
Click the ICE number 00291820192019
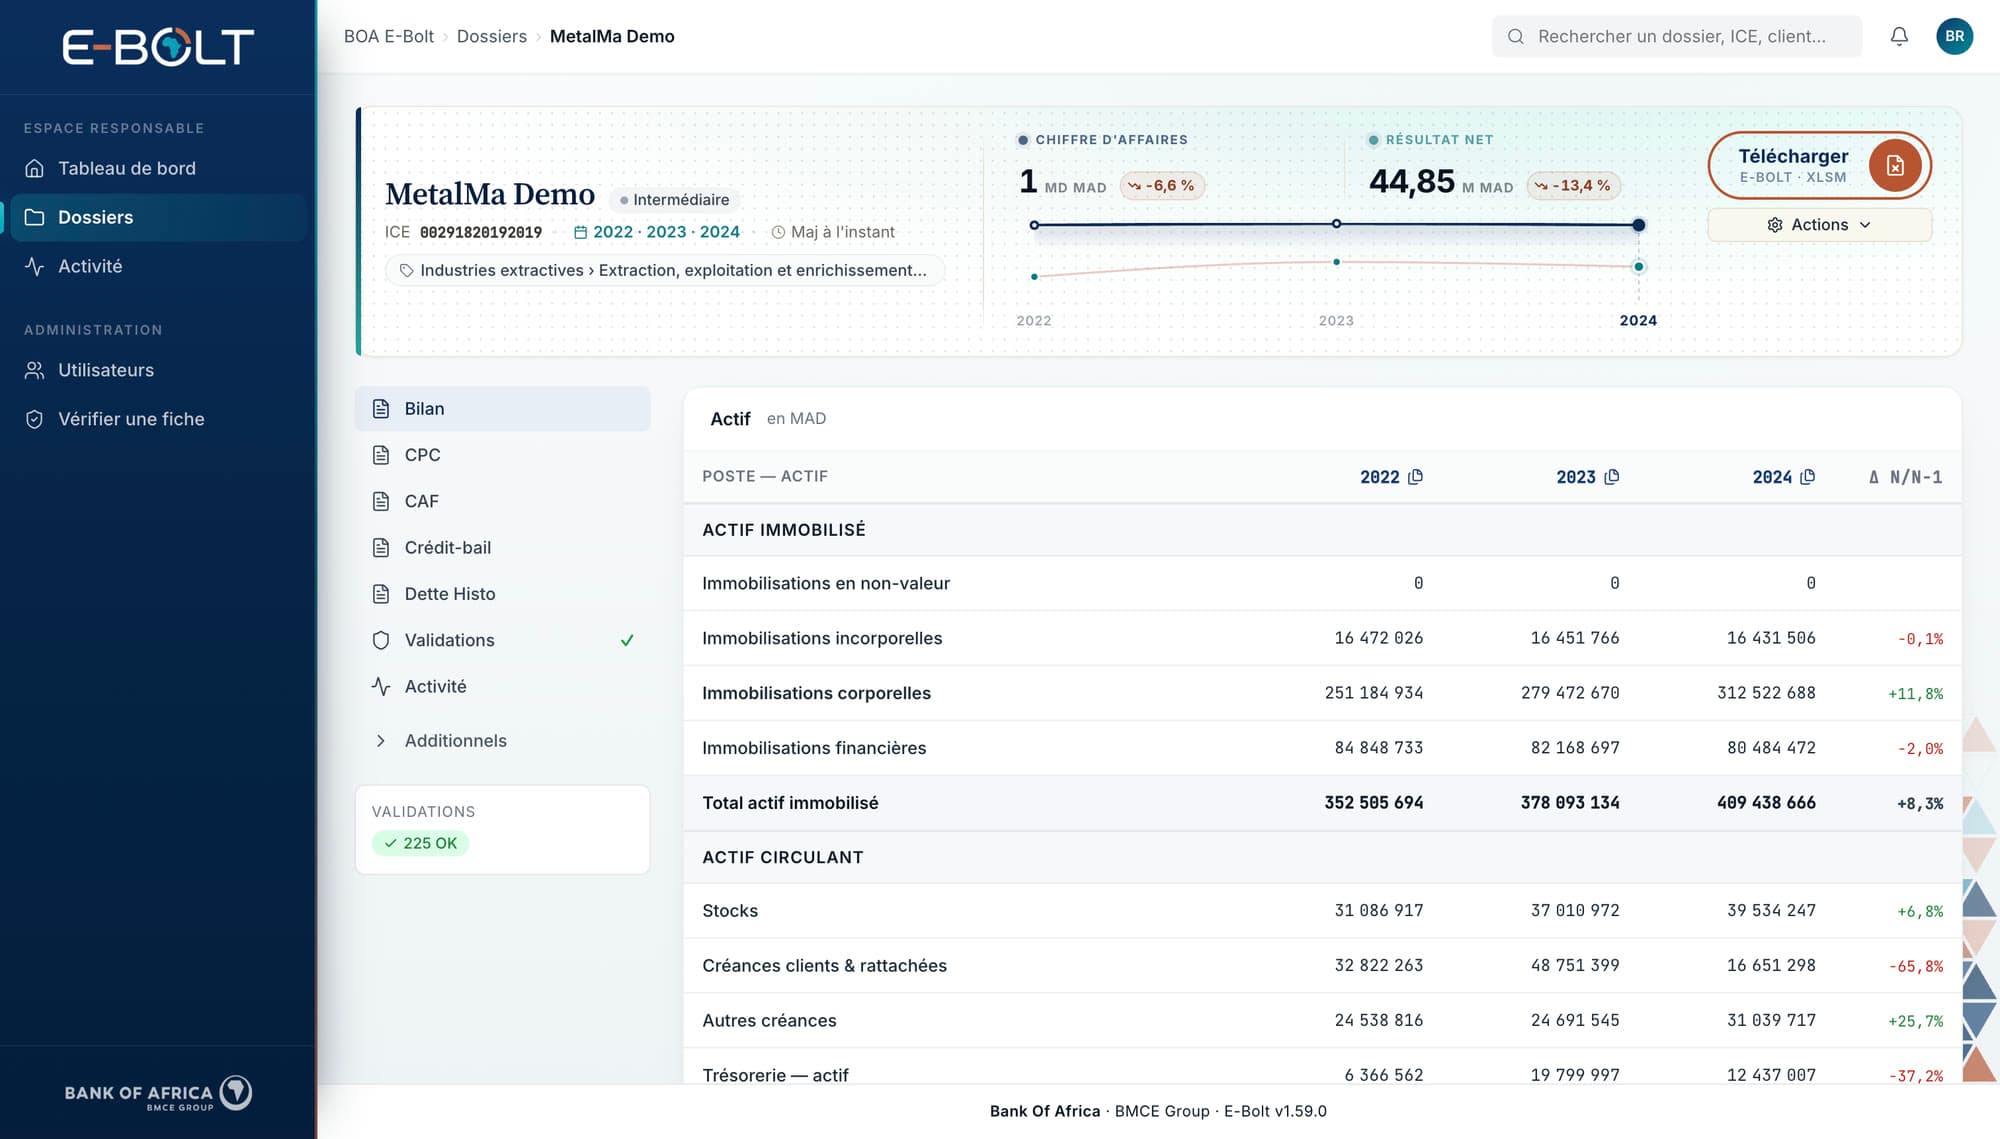point(481,232)
